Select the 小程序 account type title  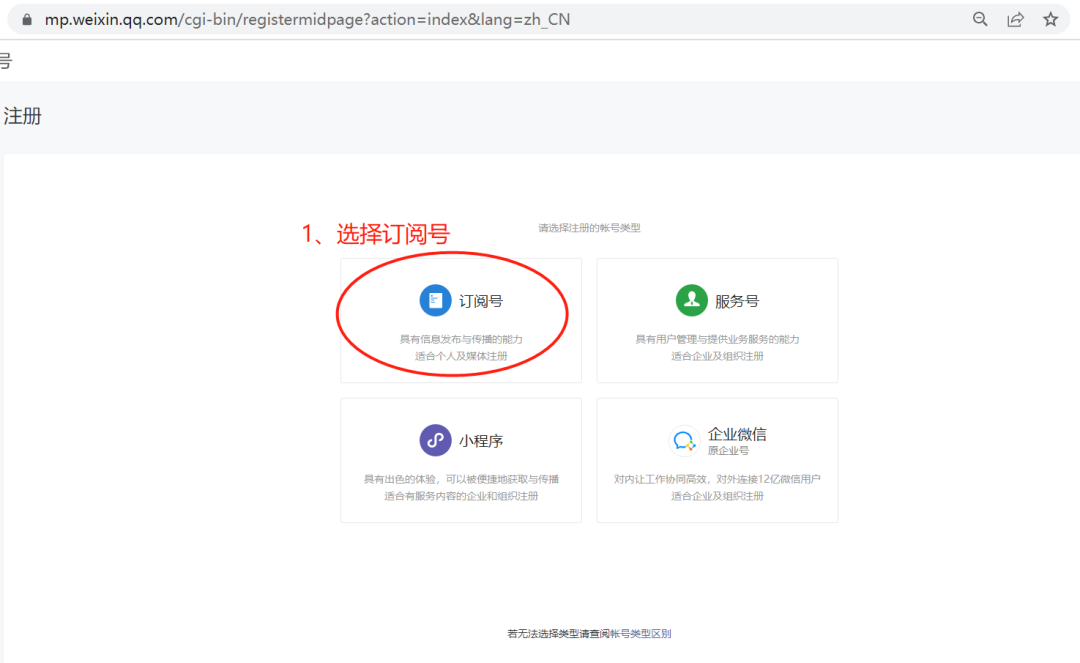481,441
